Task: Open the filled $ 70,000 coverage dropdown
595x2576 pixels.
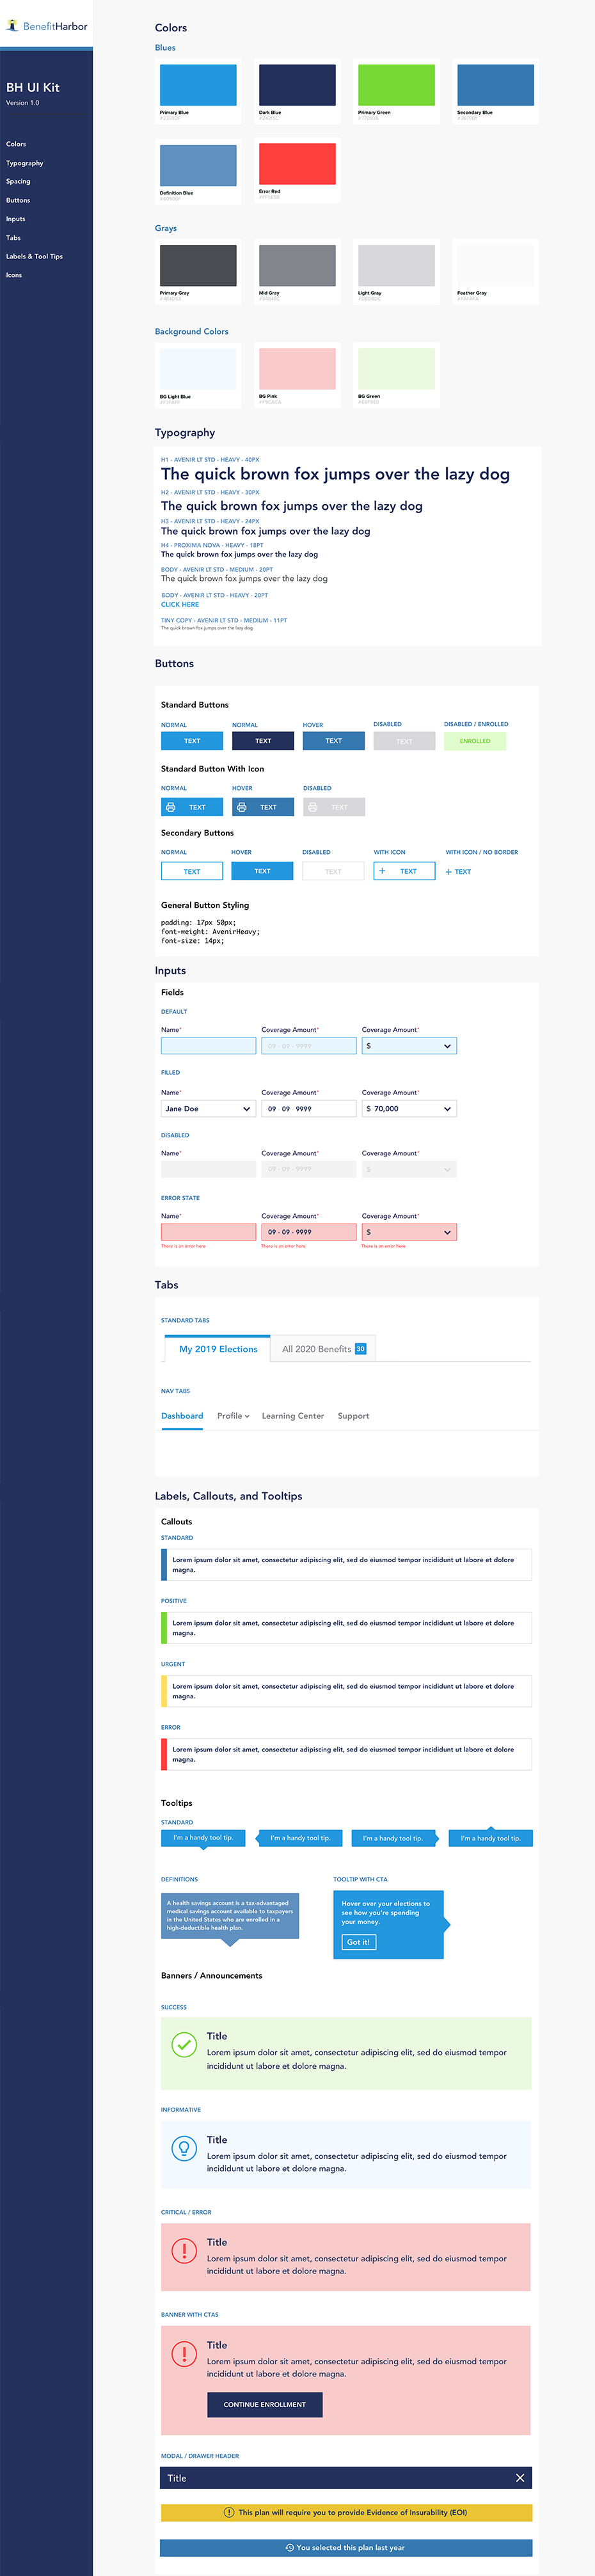Action: tap(409, 1109)
